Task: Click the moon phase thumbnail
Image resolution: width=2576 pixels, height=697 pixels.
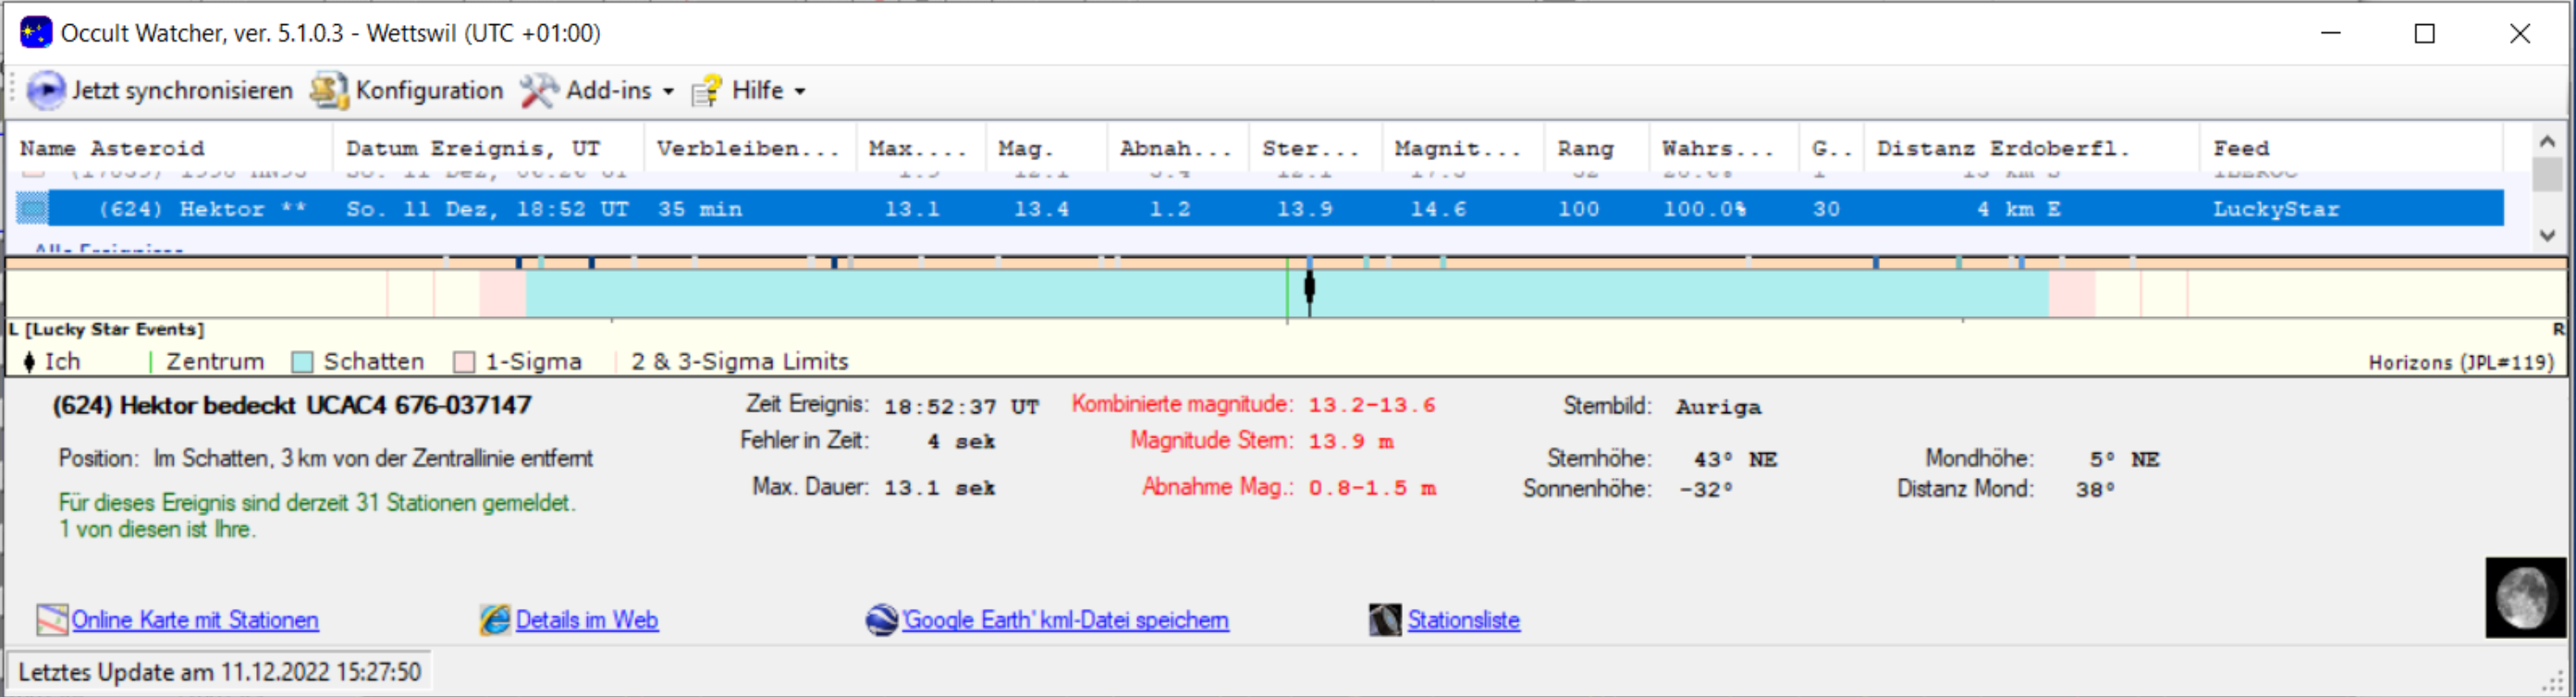Action: (2524, 597)
